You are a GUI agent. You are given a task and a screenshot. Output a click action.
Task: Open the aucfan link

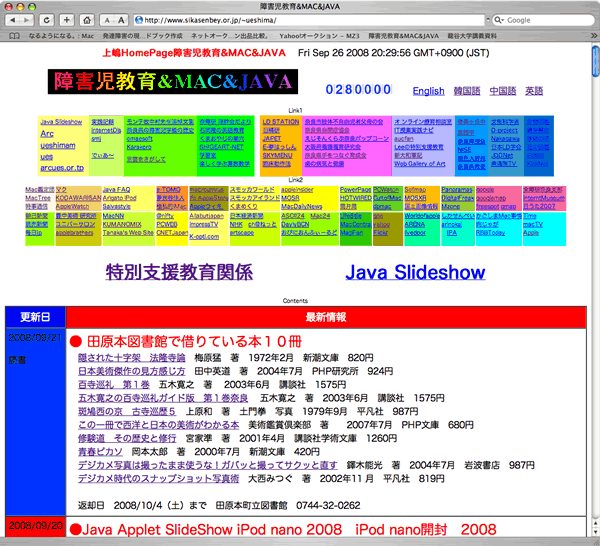click(404, 139)
